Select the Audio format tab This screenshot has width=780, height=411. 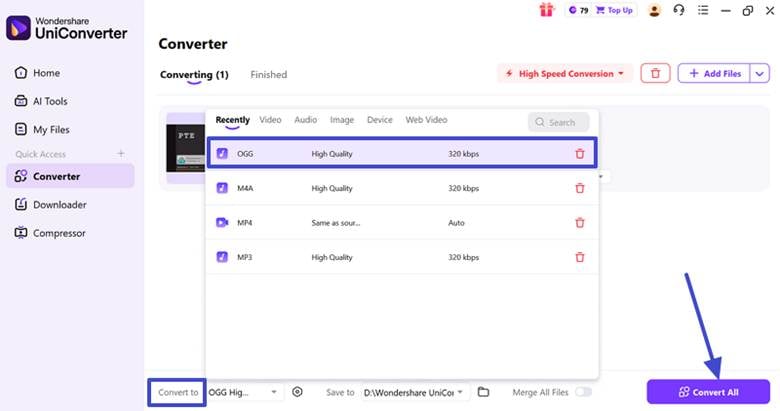305,120
